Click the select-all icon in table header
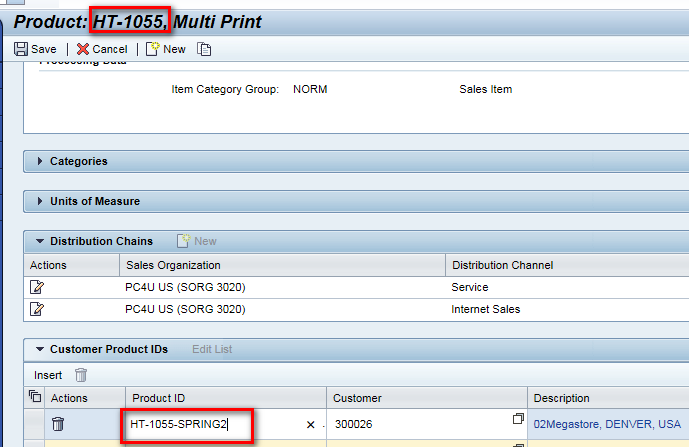 coord(36,398)
